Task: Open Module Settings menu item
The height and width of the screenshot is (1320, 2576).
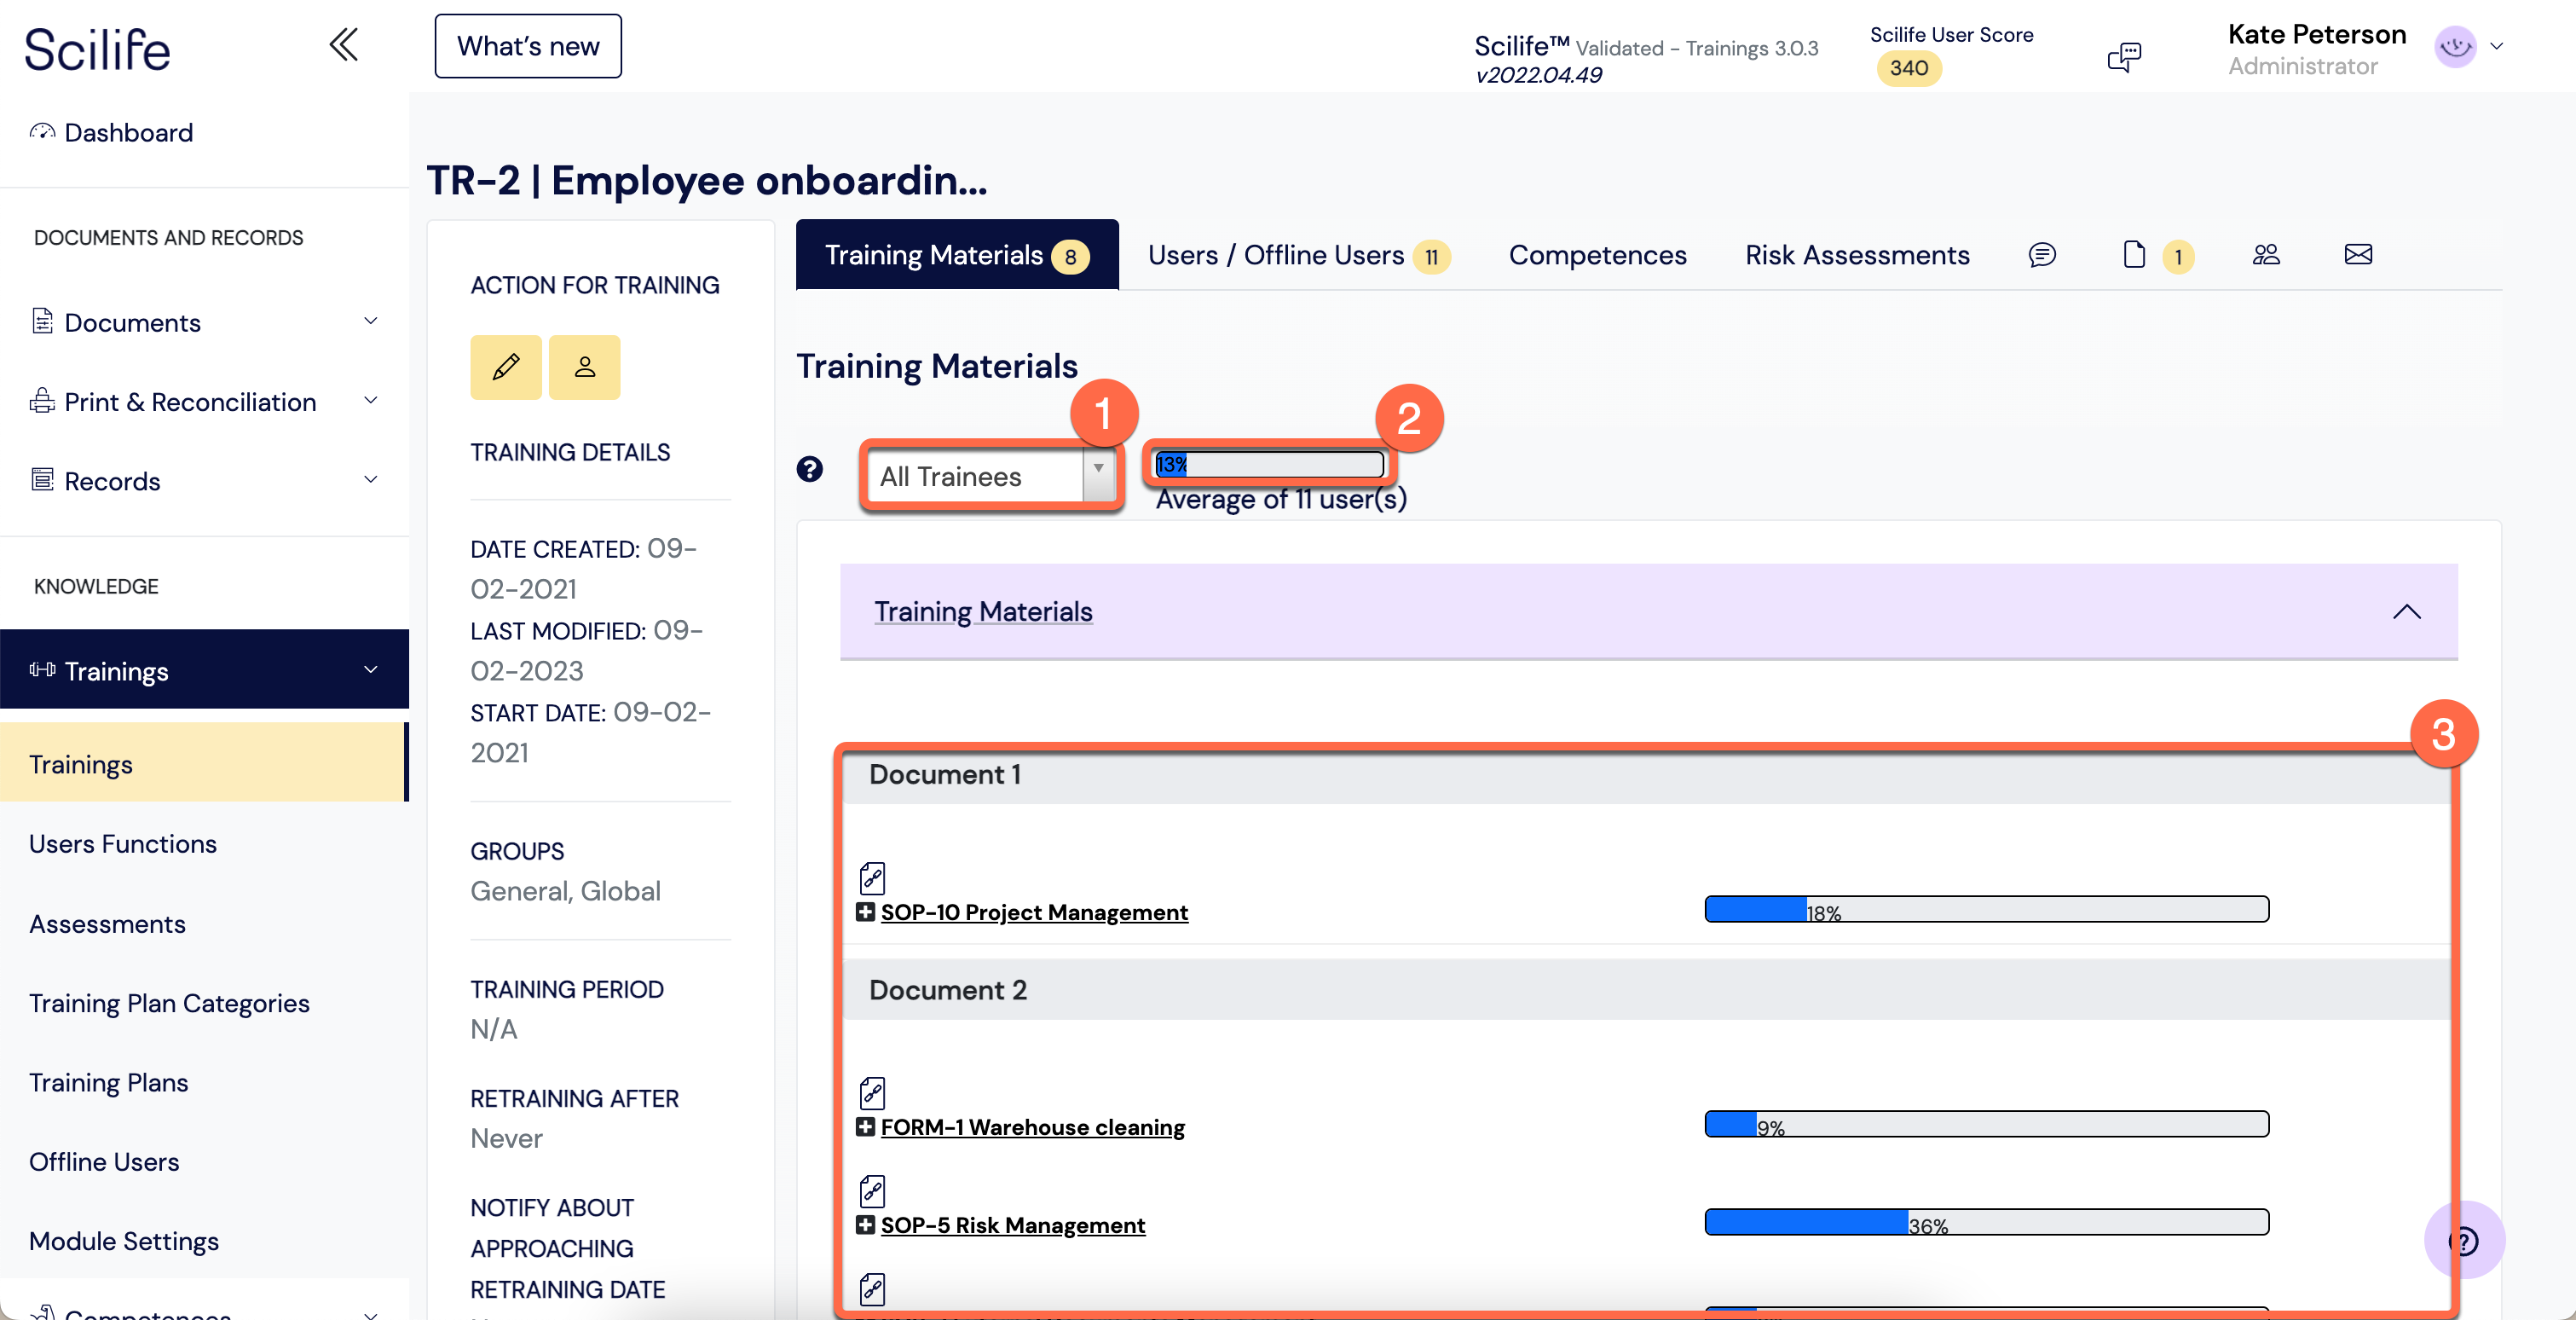Action: (x=123, y=1241)
